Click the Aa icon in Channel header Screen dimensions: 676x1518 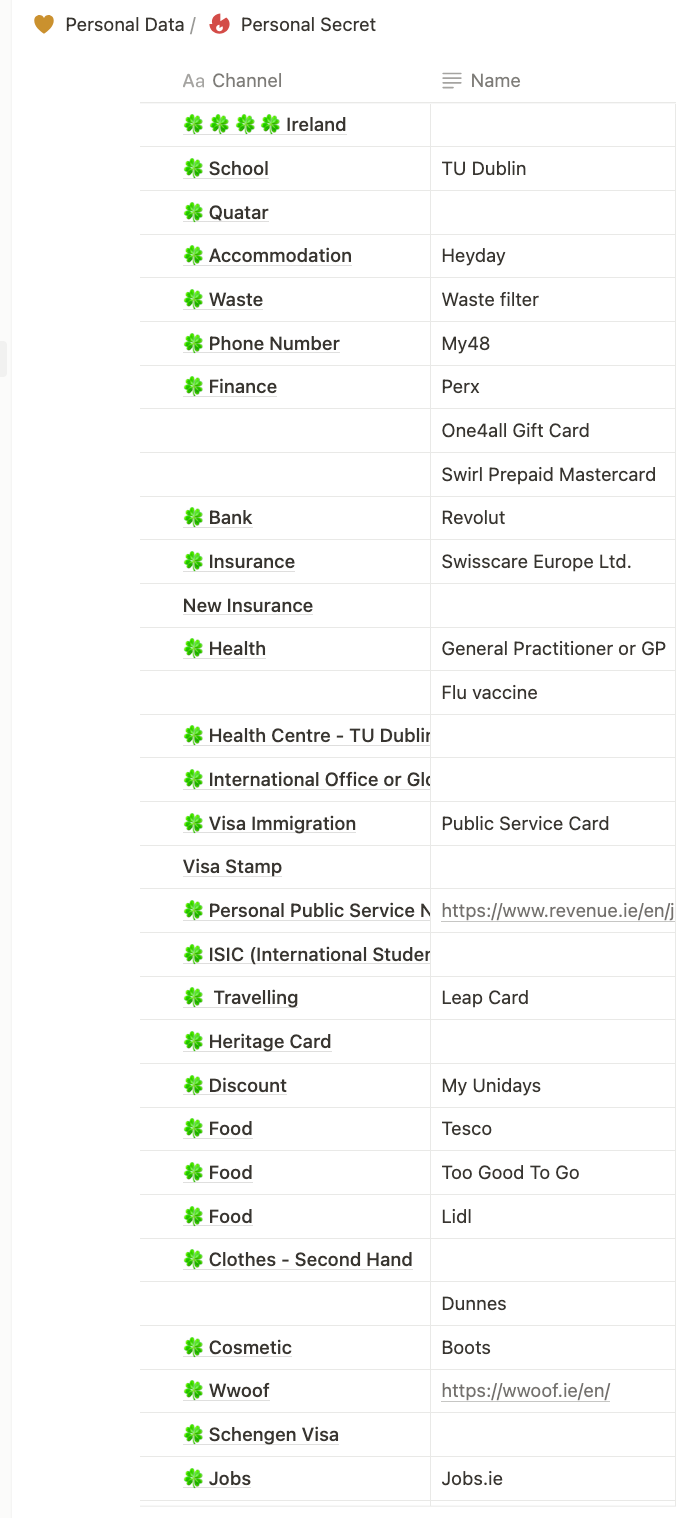click(194, 81)
